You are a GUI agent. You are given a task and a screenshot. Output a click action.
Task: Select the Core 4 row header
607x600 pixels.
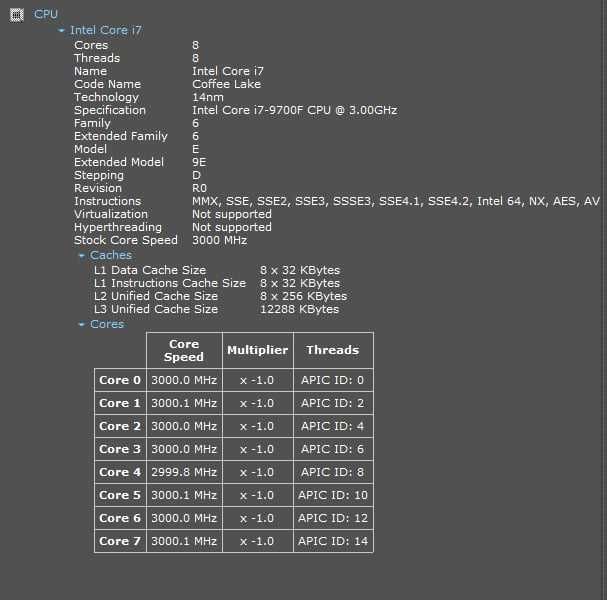120,472
